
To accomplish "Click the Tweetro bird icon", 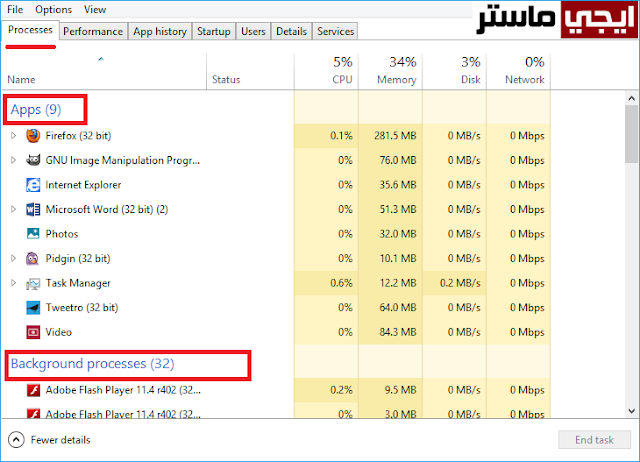I will (x=33, y=308).
